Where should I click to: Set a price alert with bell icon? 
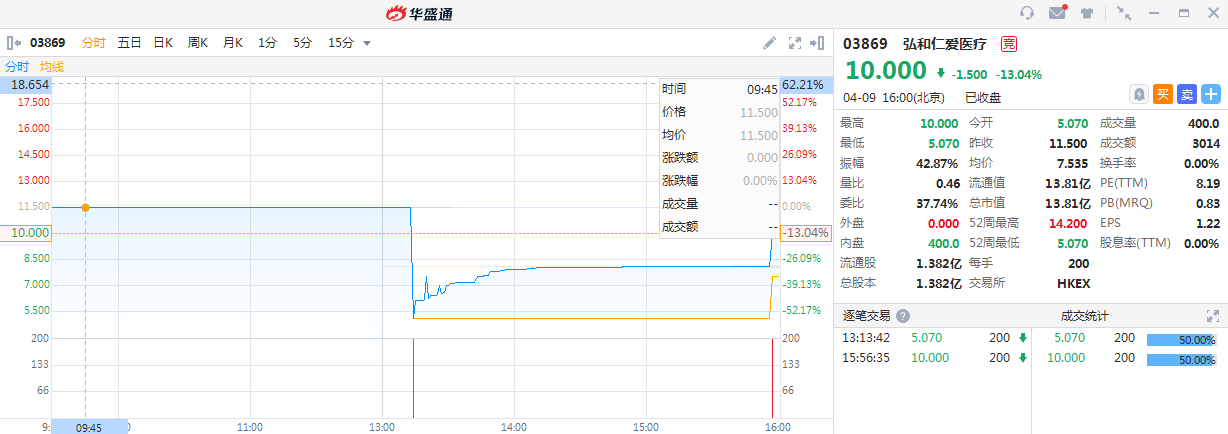(1139, 94)
